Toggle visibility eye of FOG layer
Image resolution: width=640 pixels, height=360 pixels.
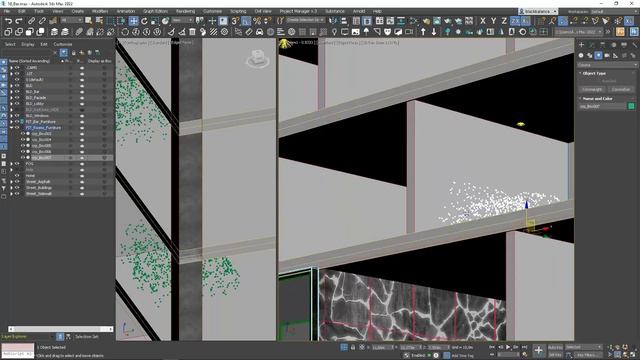tap(17, 164)
